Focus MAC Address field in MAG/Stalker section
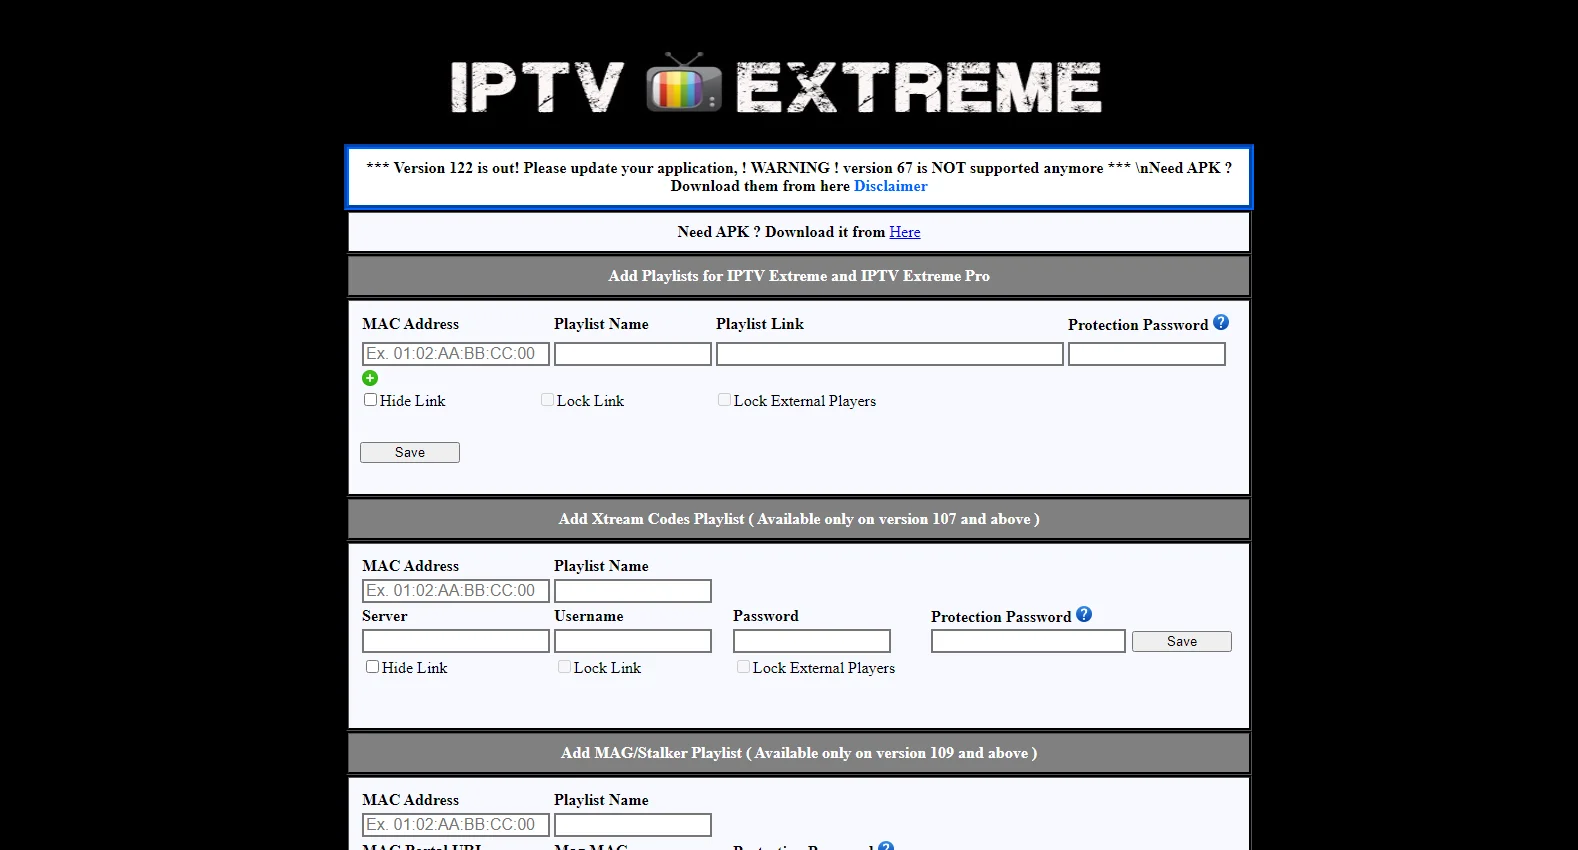The height and width of the screenshot is (850, 1578). coord(456,825)
